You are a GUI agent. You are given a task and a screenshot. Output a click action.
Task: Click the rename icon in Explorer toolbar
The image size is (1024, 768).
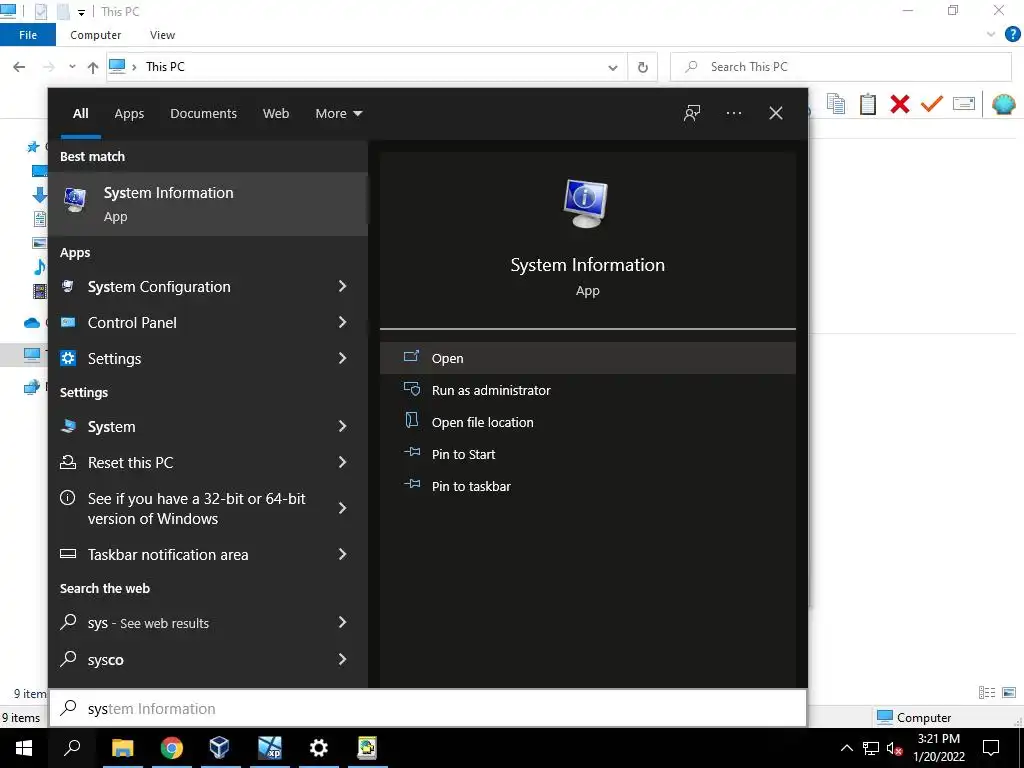[964, 104]
